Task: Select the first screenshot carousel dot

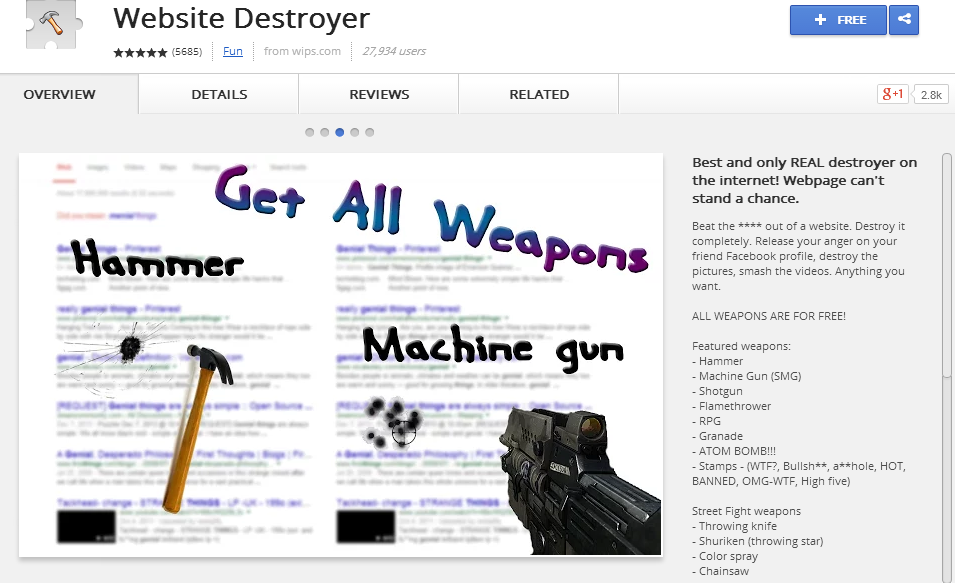Action: (309, 132)
